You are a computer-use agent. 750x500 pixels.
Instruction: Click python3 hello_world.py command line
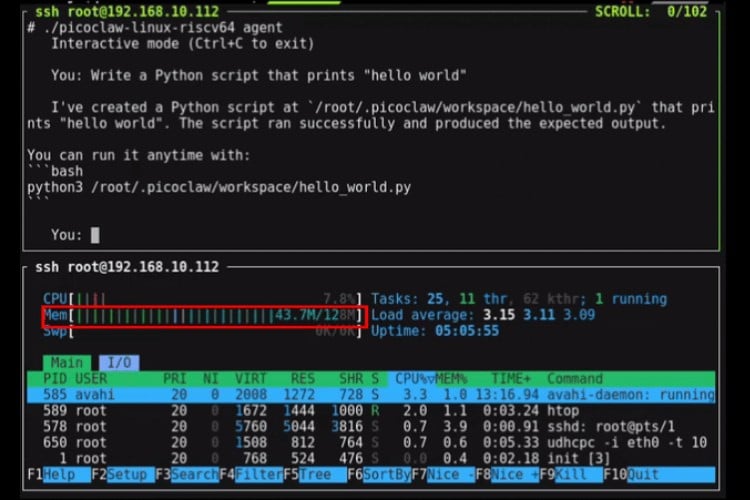(x=219, y=187)
